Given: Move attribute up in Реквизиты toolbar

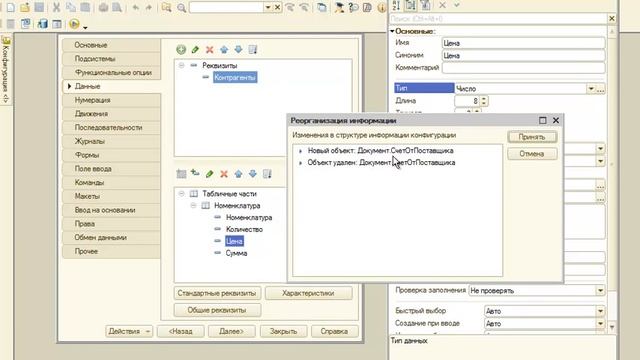Looking at the screenshot, I should tap(224, 49).
